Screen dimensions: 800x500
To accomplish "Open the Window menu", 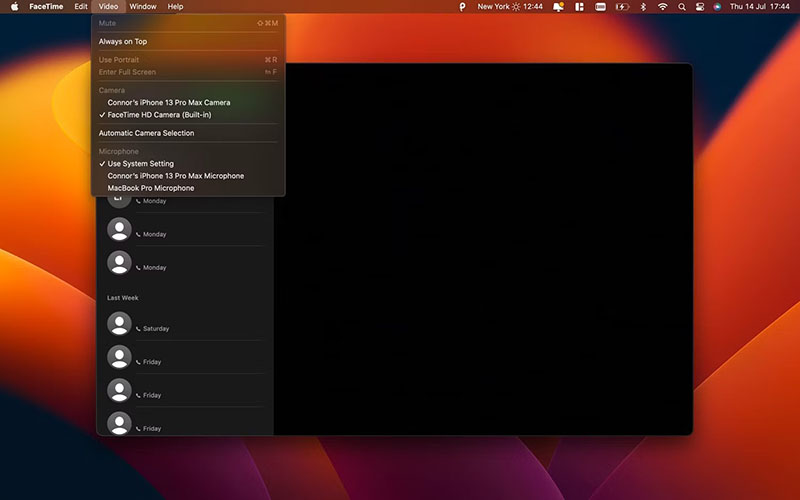I will click(142, 7).
